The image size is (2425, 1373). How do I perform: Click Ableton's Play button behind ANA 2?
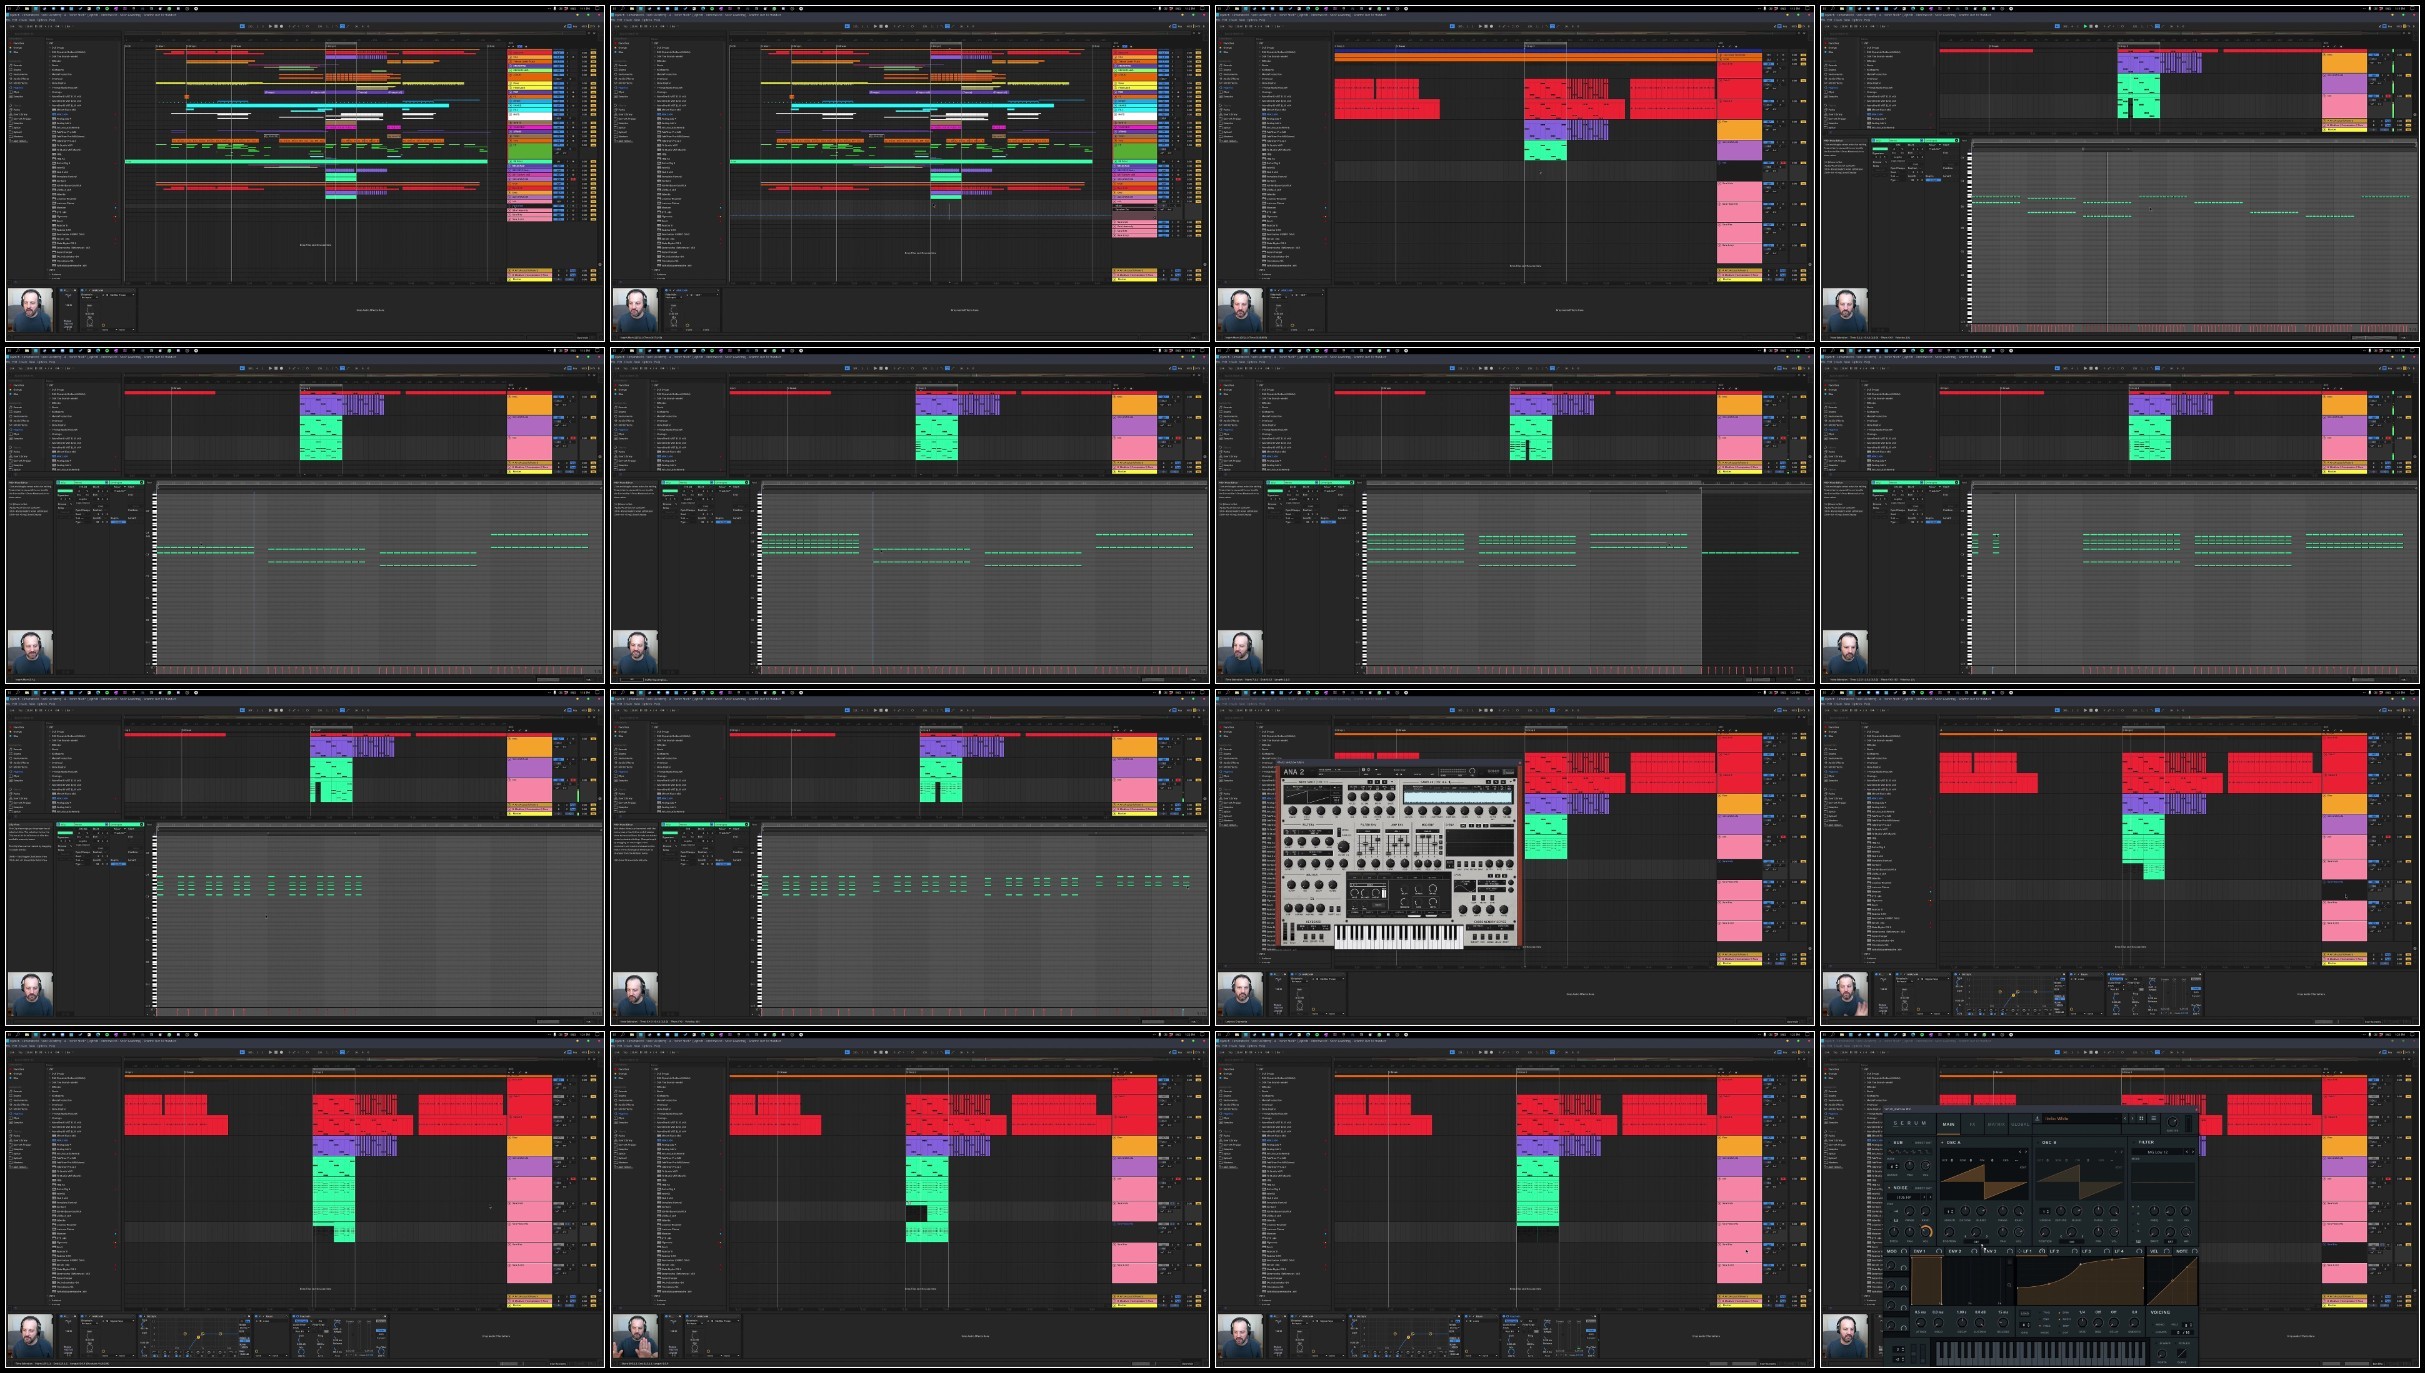pyautogui.click(x=1480, y=710)
